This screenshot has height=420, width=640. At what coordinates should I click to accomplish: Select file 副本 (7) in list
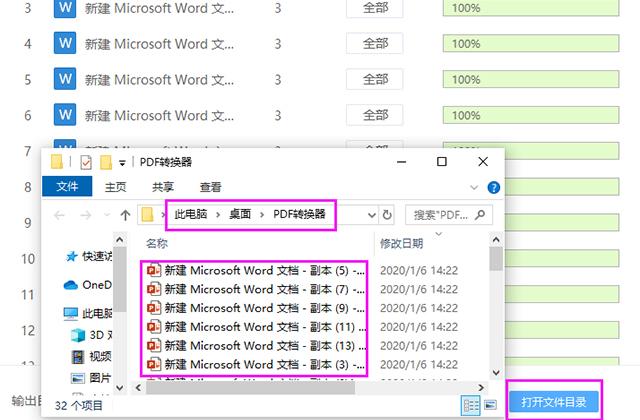(x=256, y=289)
